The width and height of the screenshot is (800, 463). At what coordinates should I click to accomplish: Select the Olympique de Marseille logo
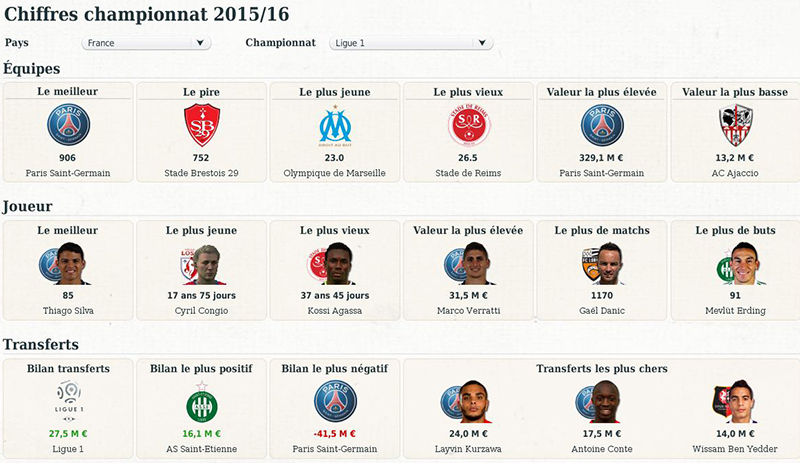pos(335,126)
